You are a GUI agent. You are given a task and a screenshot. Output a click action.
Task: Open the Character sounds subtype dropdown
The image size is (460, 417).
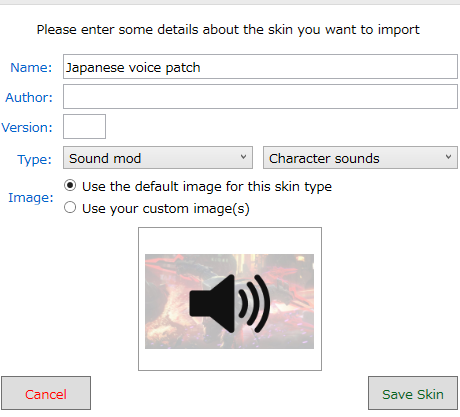click(360, 158)
